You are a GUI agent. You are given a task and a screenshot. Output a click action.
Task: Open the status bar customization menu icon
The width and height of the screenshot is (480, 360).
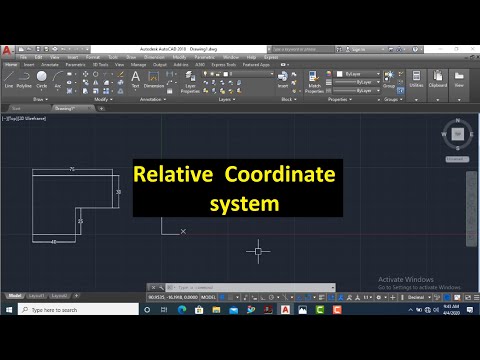tap(477, 297)
